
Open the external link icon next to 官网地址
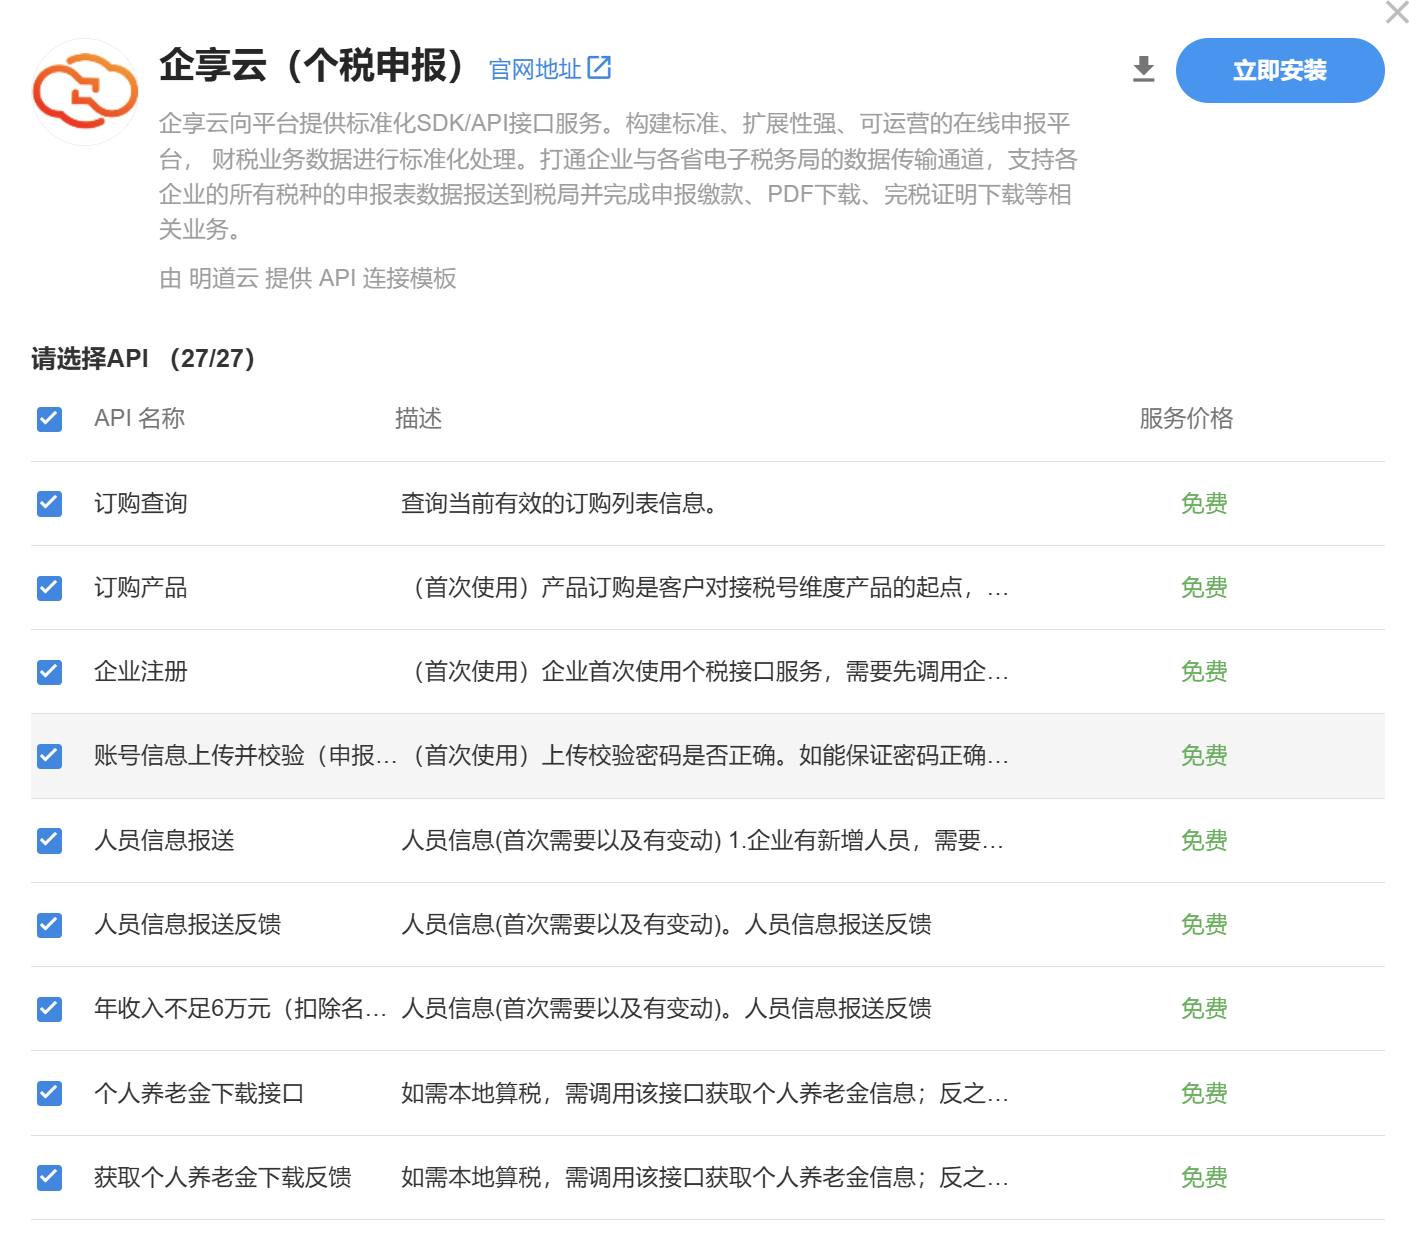pyautogui.click(x=599, y=67)
